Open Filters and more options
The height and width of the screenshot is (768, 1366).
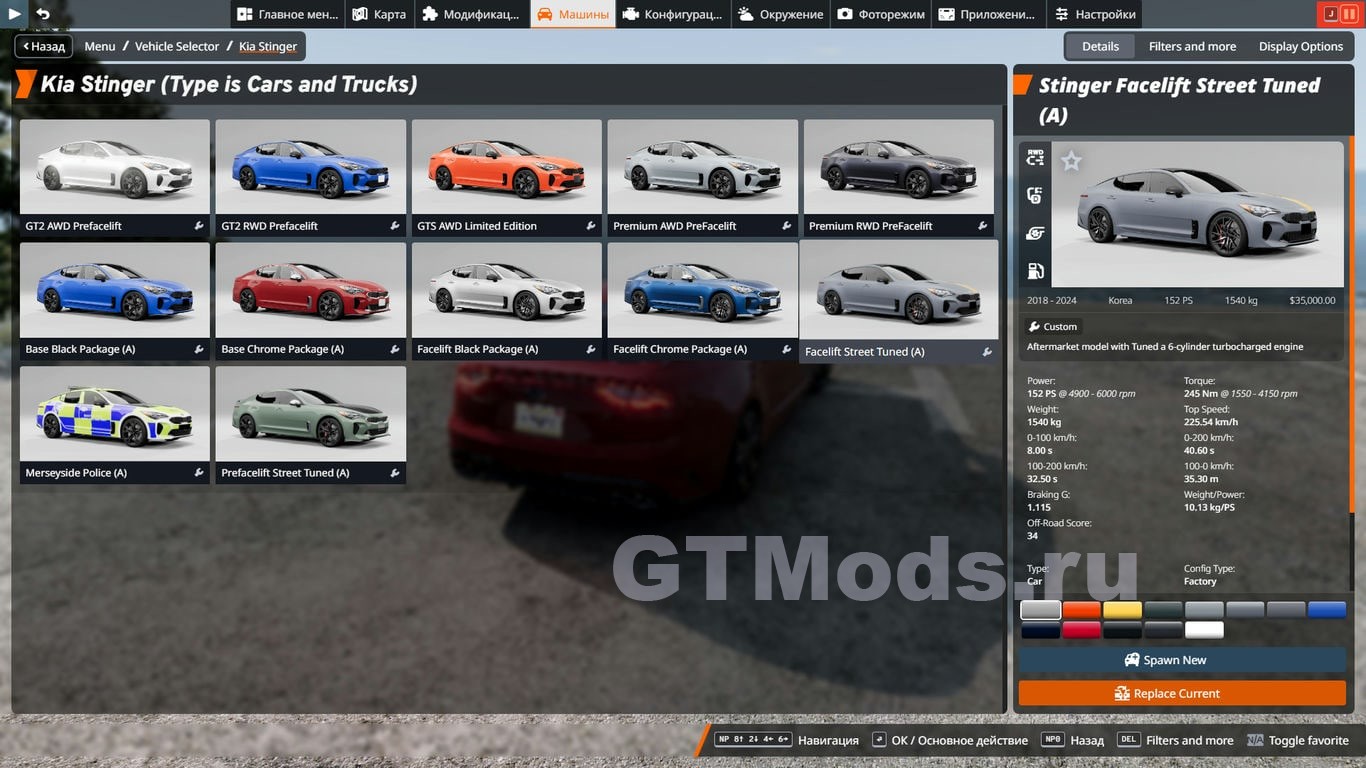(x=1192, y=46)
